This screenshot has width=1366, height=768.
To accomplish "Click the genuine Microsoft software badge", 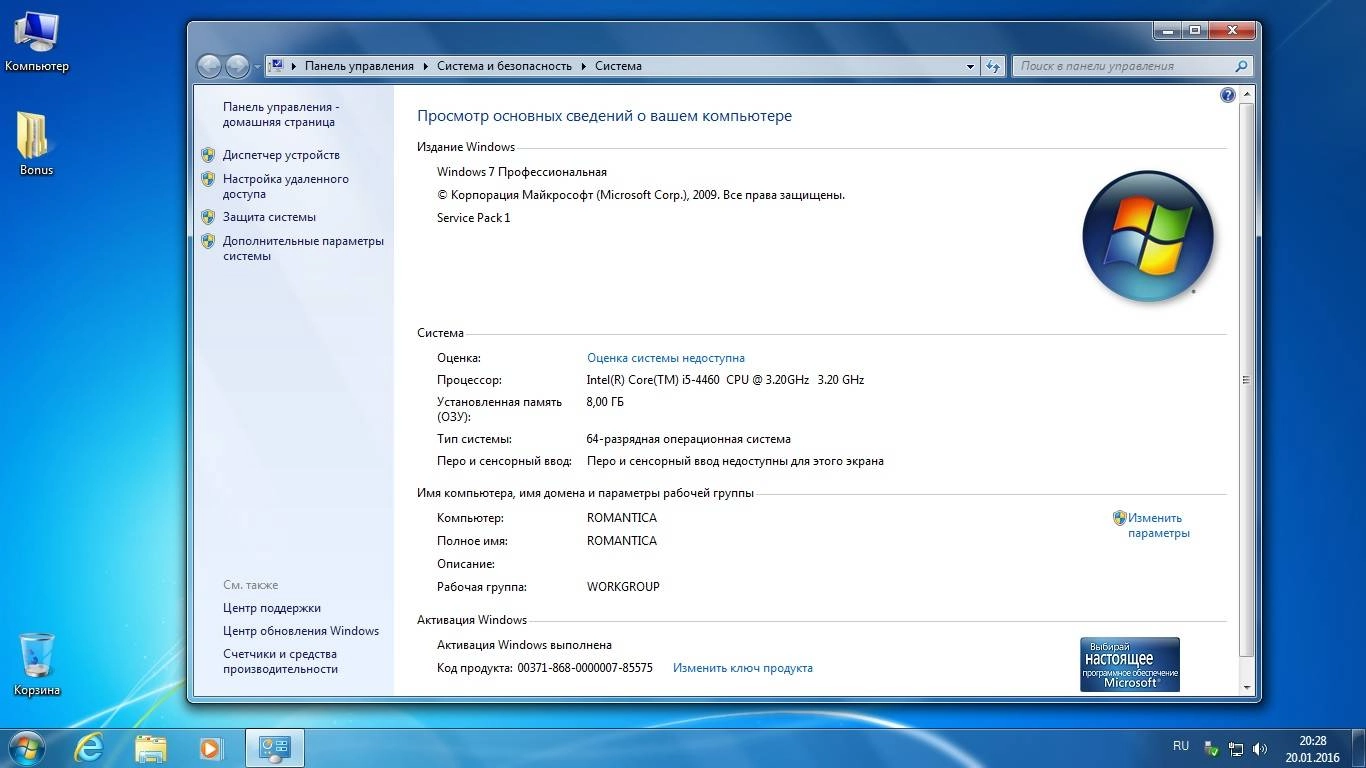I will click(x=1130, y=664).
